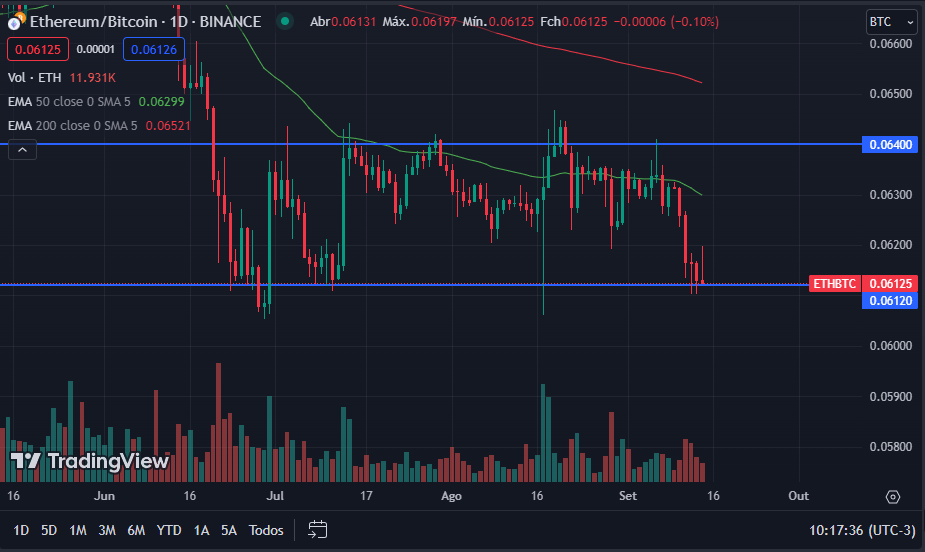This screenshot has height=552, width=925.
Task: Click the 0.06125 current price tag on the axis
Action: click(x=890, y=284)
